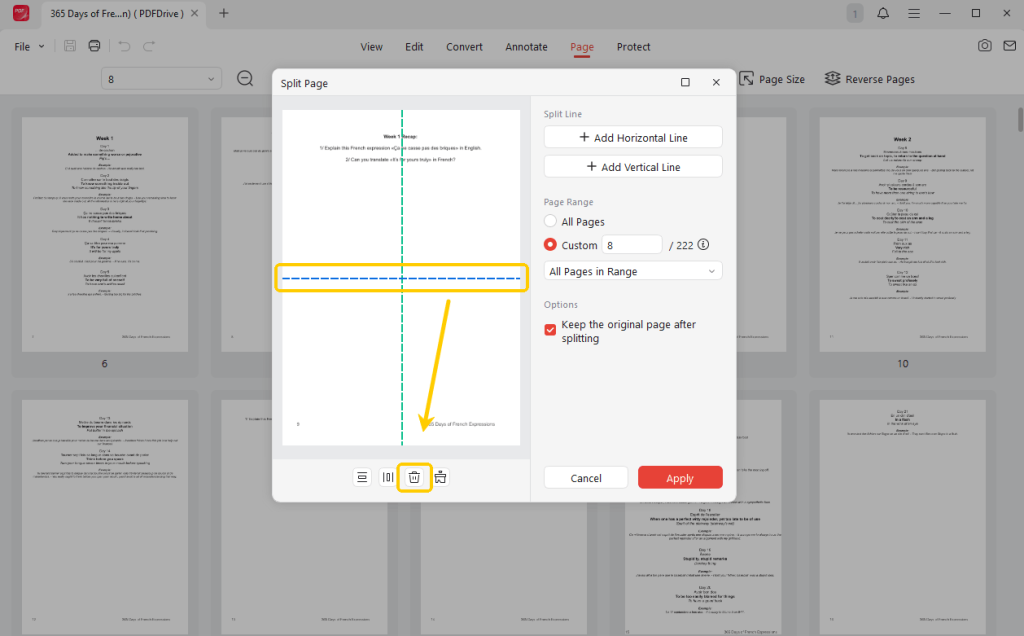Screen dimensions: 1024x636
Task: Click the Apply button
Action: coord(680,477)
